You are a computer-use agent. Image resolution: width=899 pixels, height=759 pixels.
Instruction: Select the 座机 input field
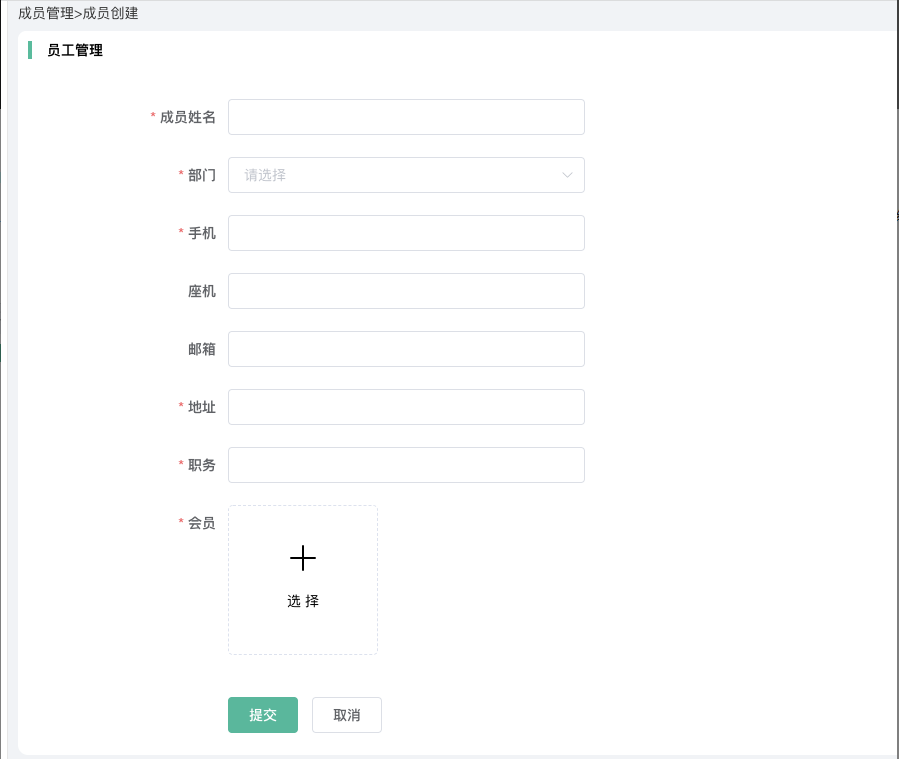point(406,291)
